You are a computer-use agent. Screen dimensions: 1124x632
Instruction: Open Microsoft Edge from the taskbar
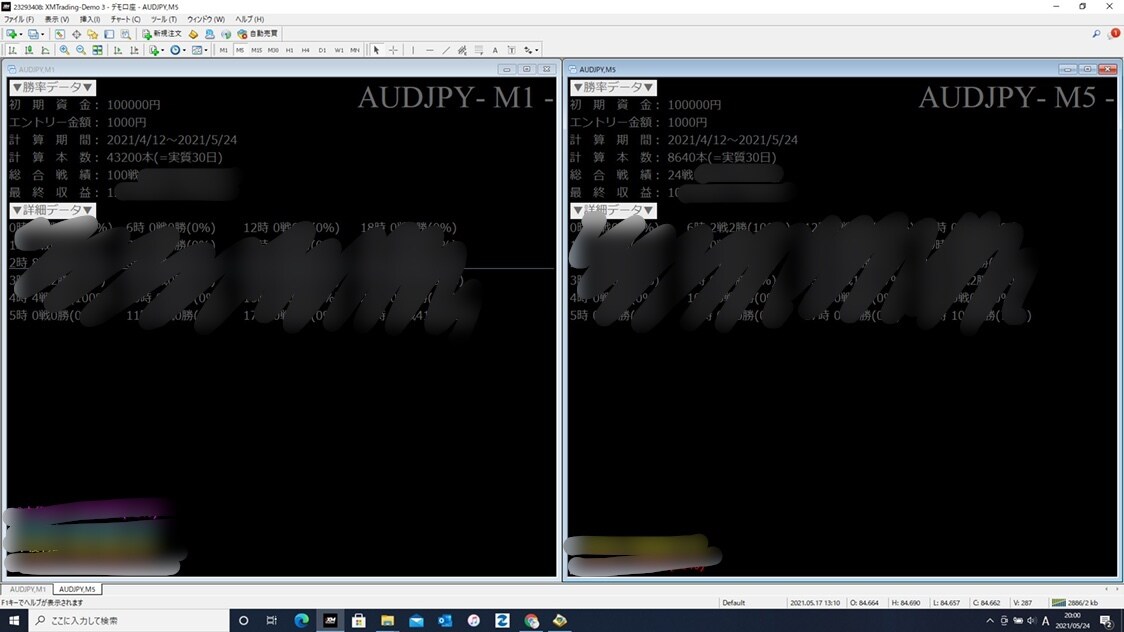tap(301, 621)
